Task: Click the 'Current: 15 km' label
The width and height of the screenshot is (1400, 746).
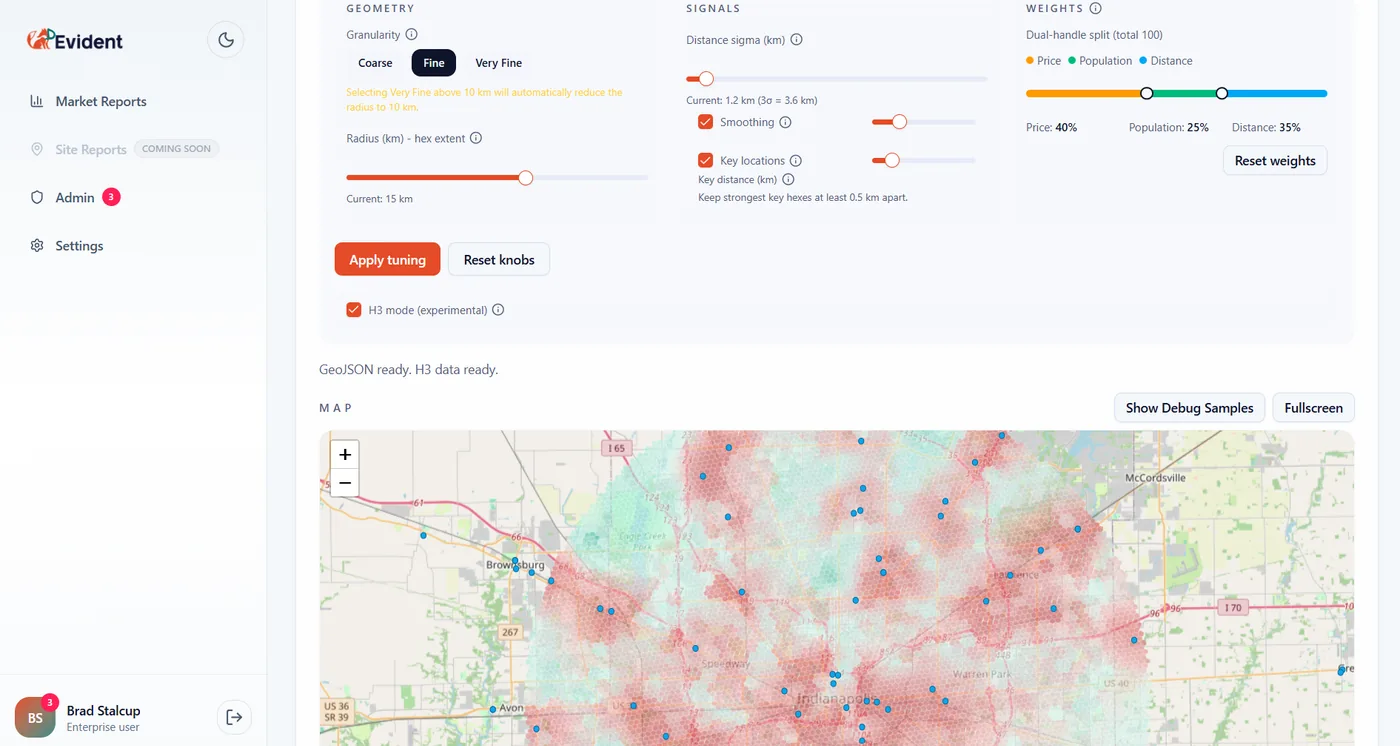Action: (379, 199)
